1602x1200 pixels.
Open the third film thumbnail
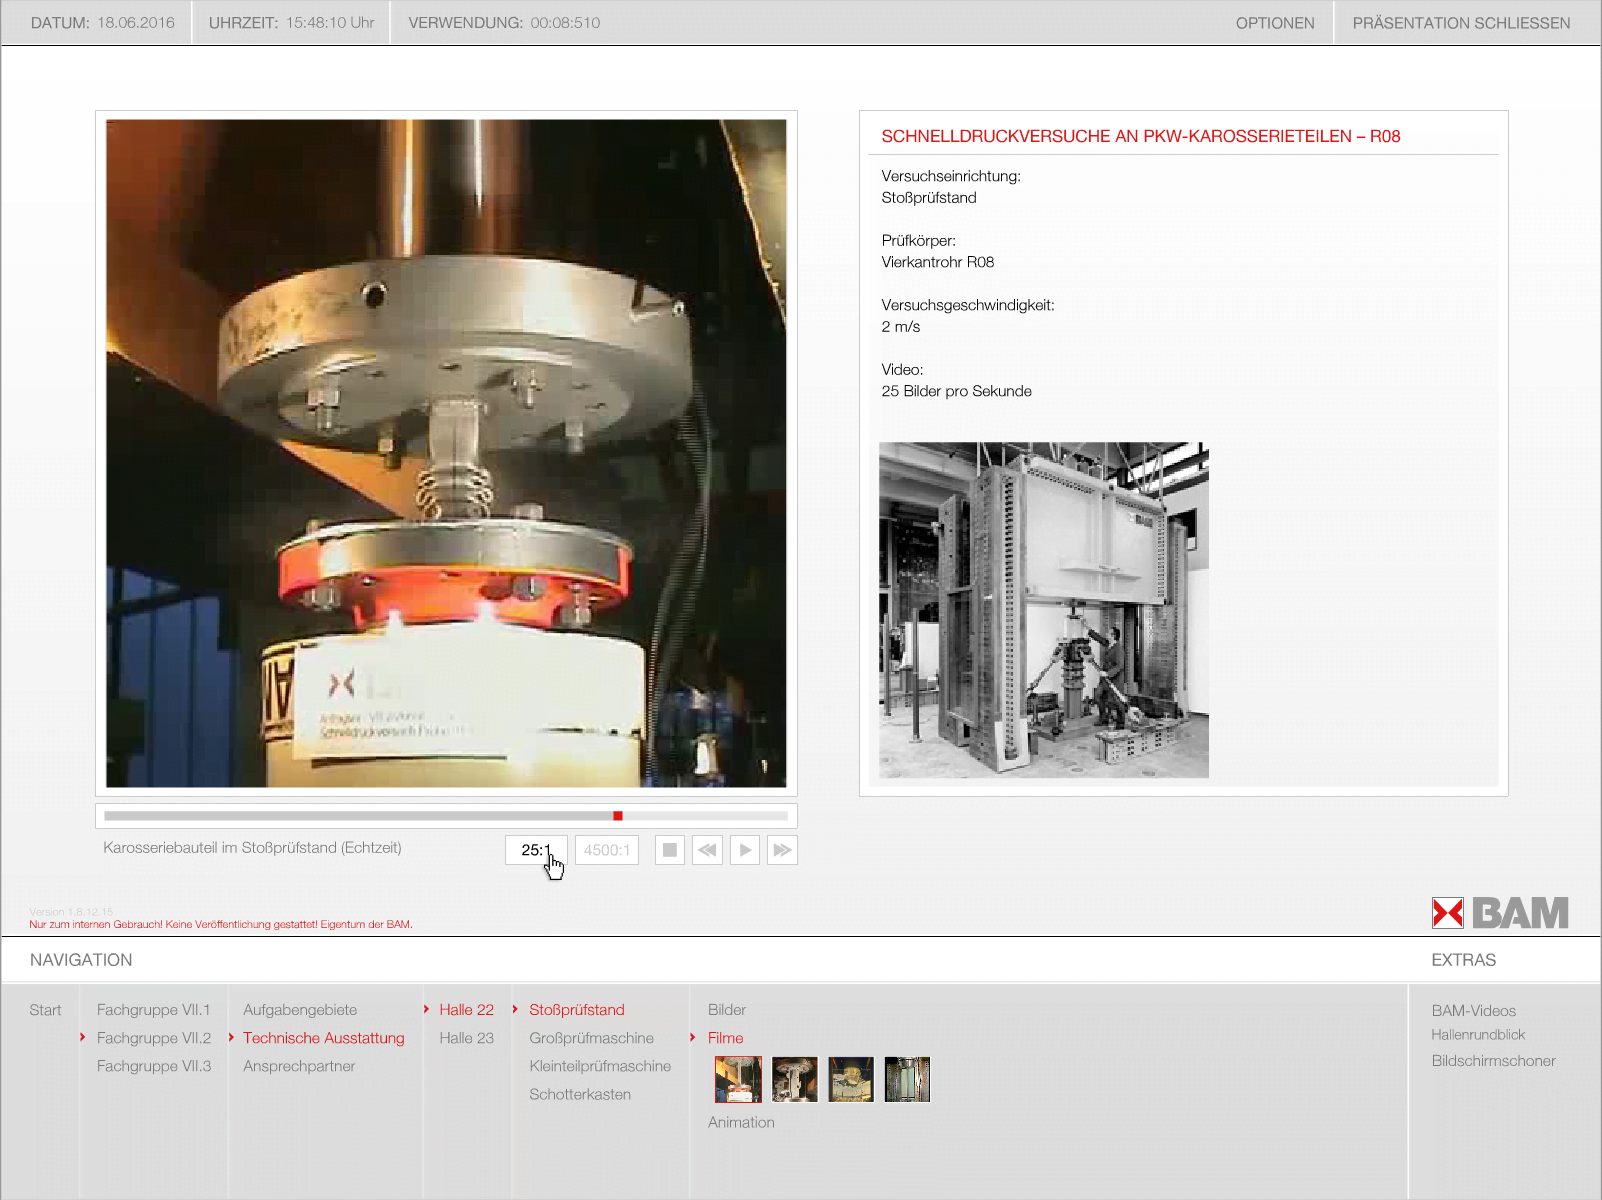pyautogui.click(x=851, y=1080)
